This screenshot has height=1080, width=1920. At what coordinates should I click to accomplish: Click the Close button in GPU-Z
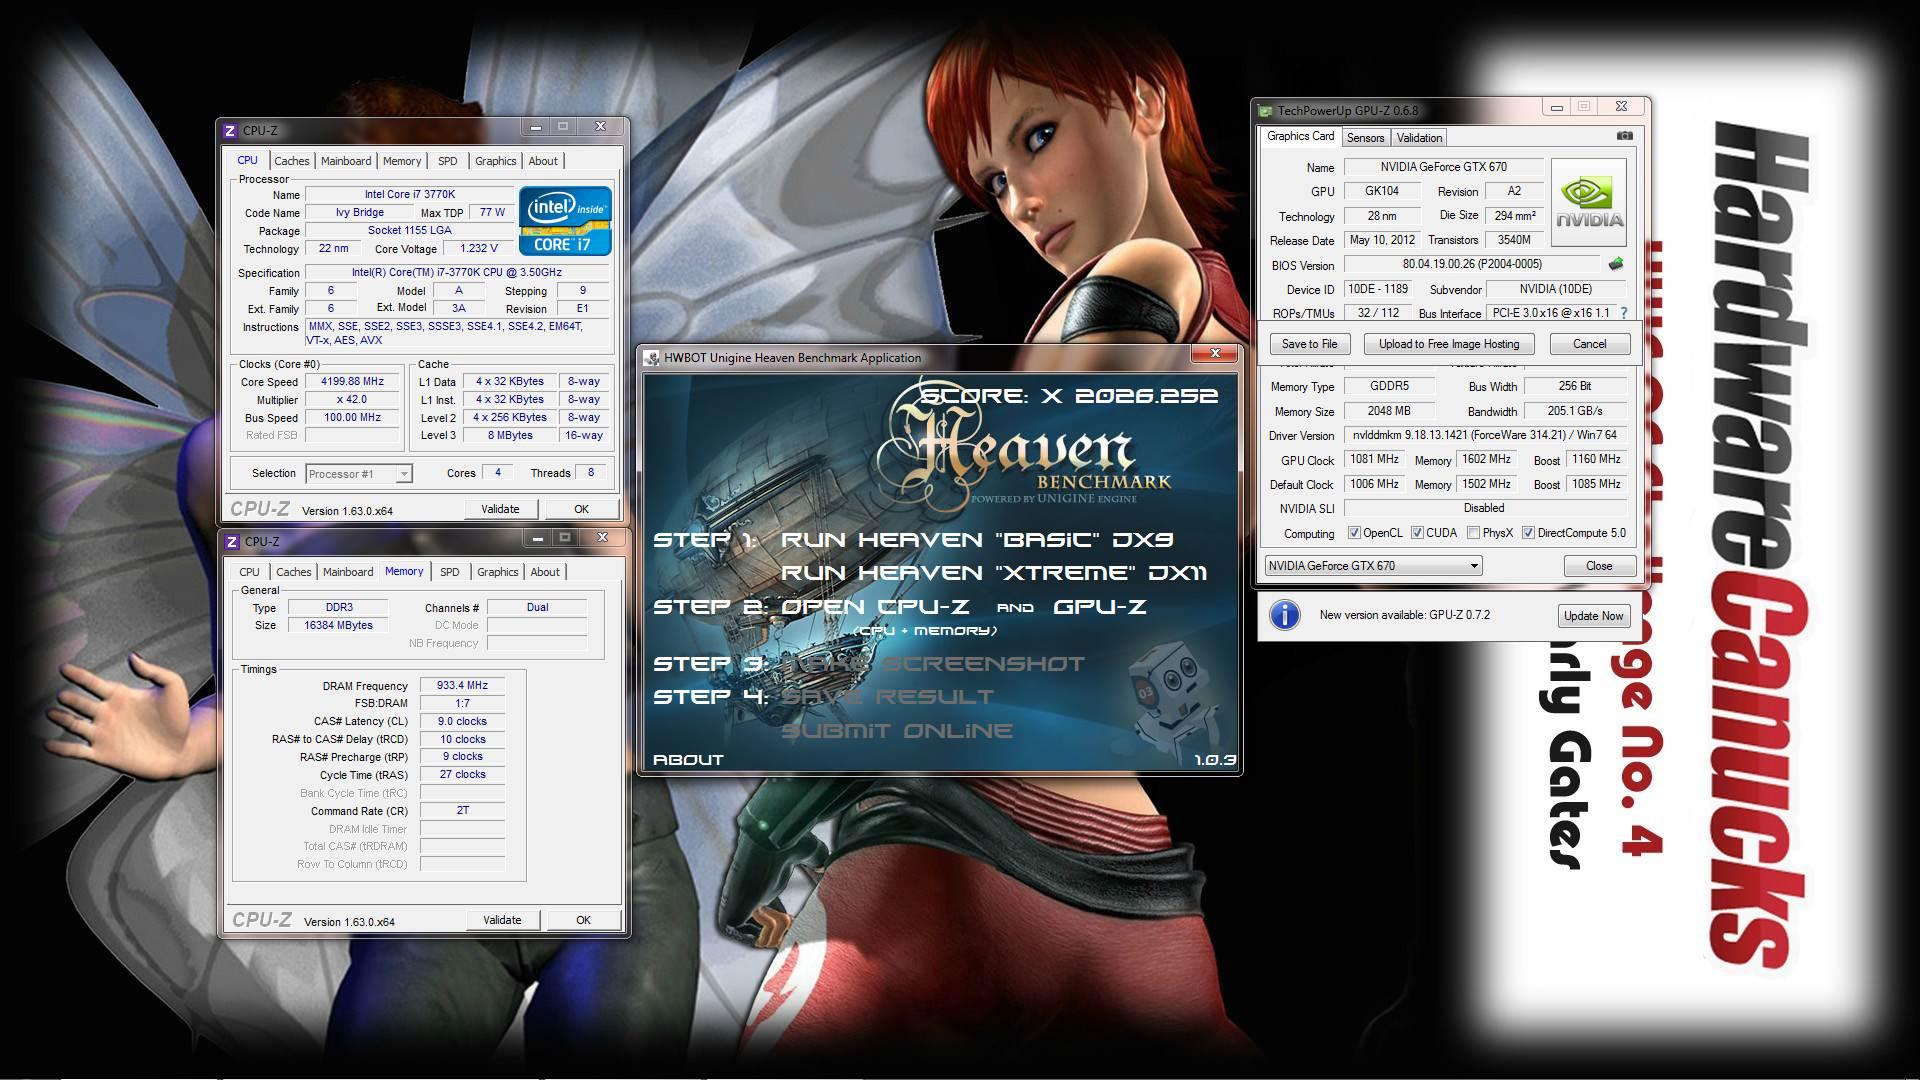click(1599, 566)
